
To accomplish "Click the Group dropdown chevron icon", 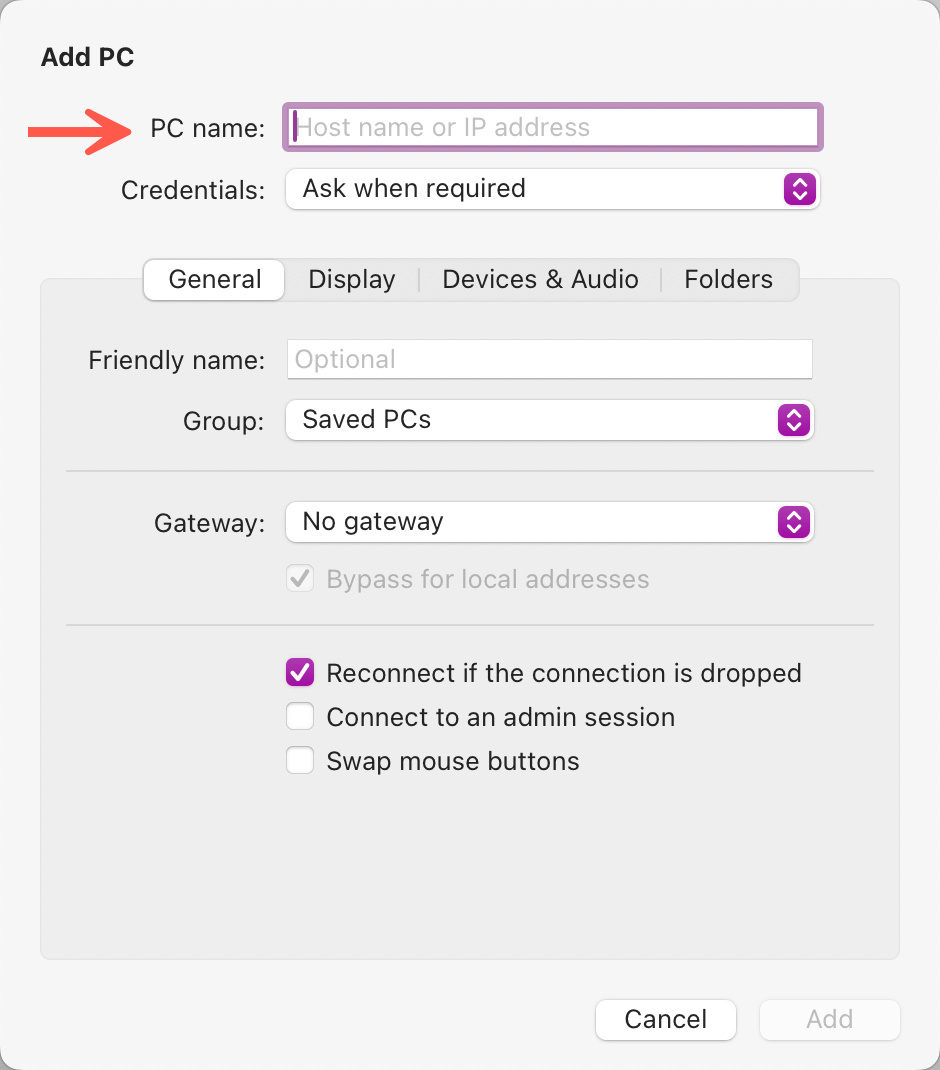I will click(794, 420).
